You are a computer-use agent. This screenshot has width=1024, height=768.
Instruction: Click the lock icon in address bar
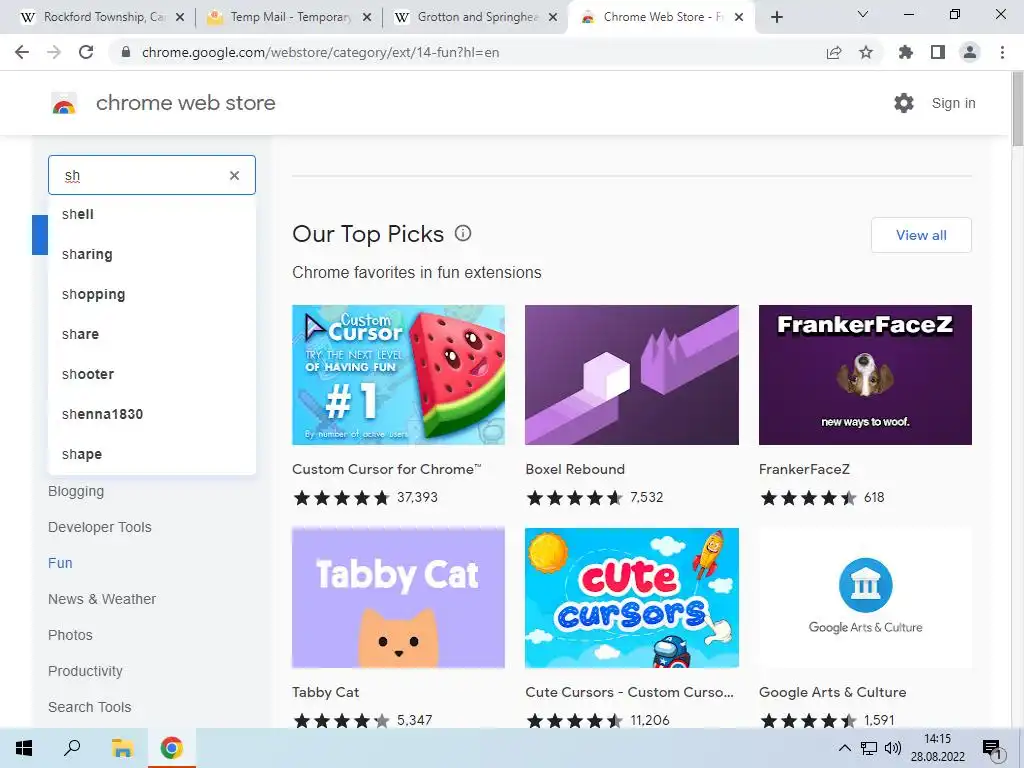126,52
